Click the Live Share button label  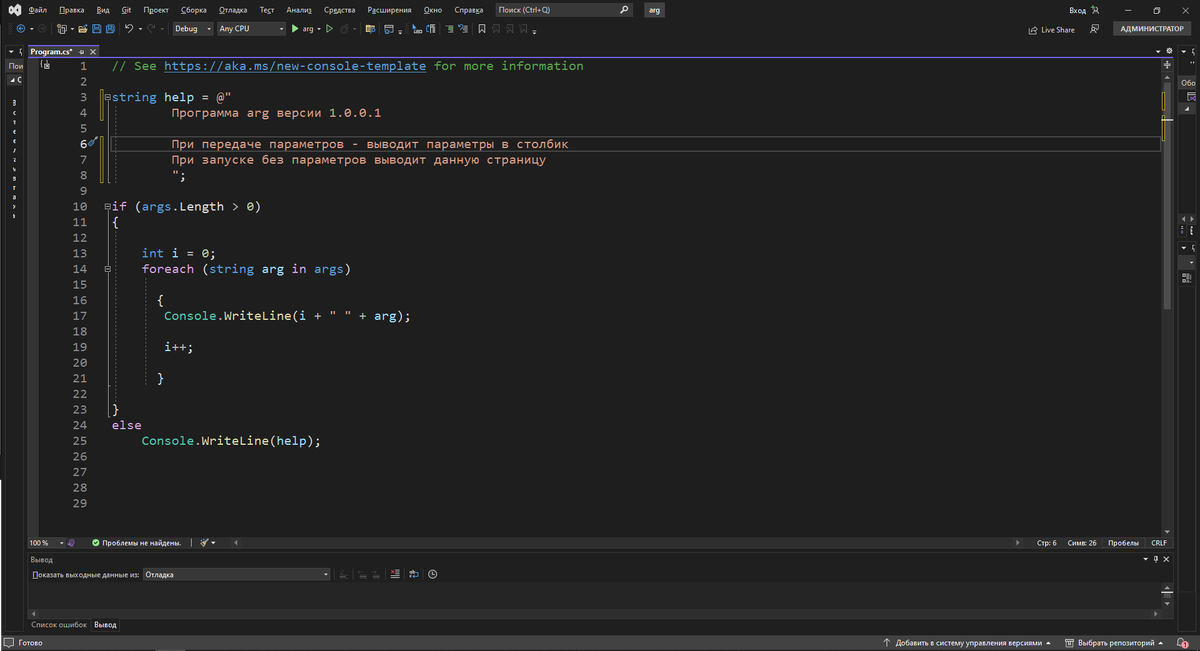(x=1058, y=30)
